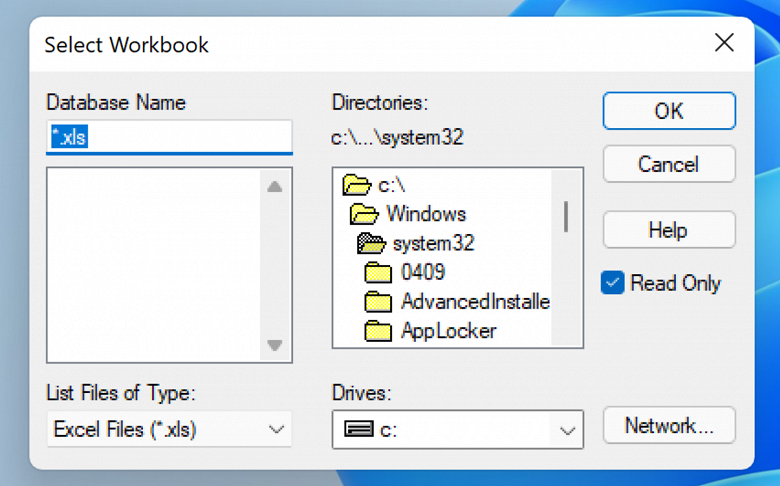This screenshot has height=486, width=780.
Task: Open the Help button
Action: click(x=668, y=230)
